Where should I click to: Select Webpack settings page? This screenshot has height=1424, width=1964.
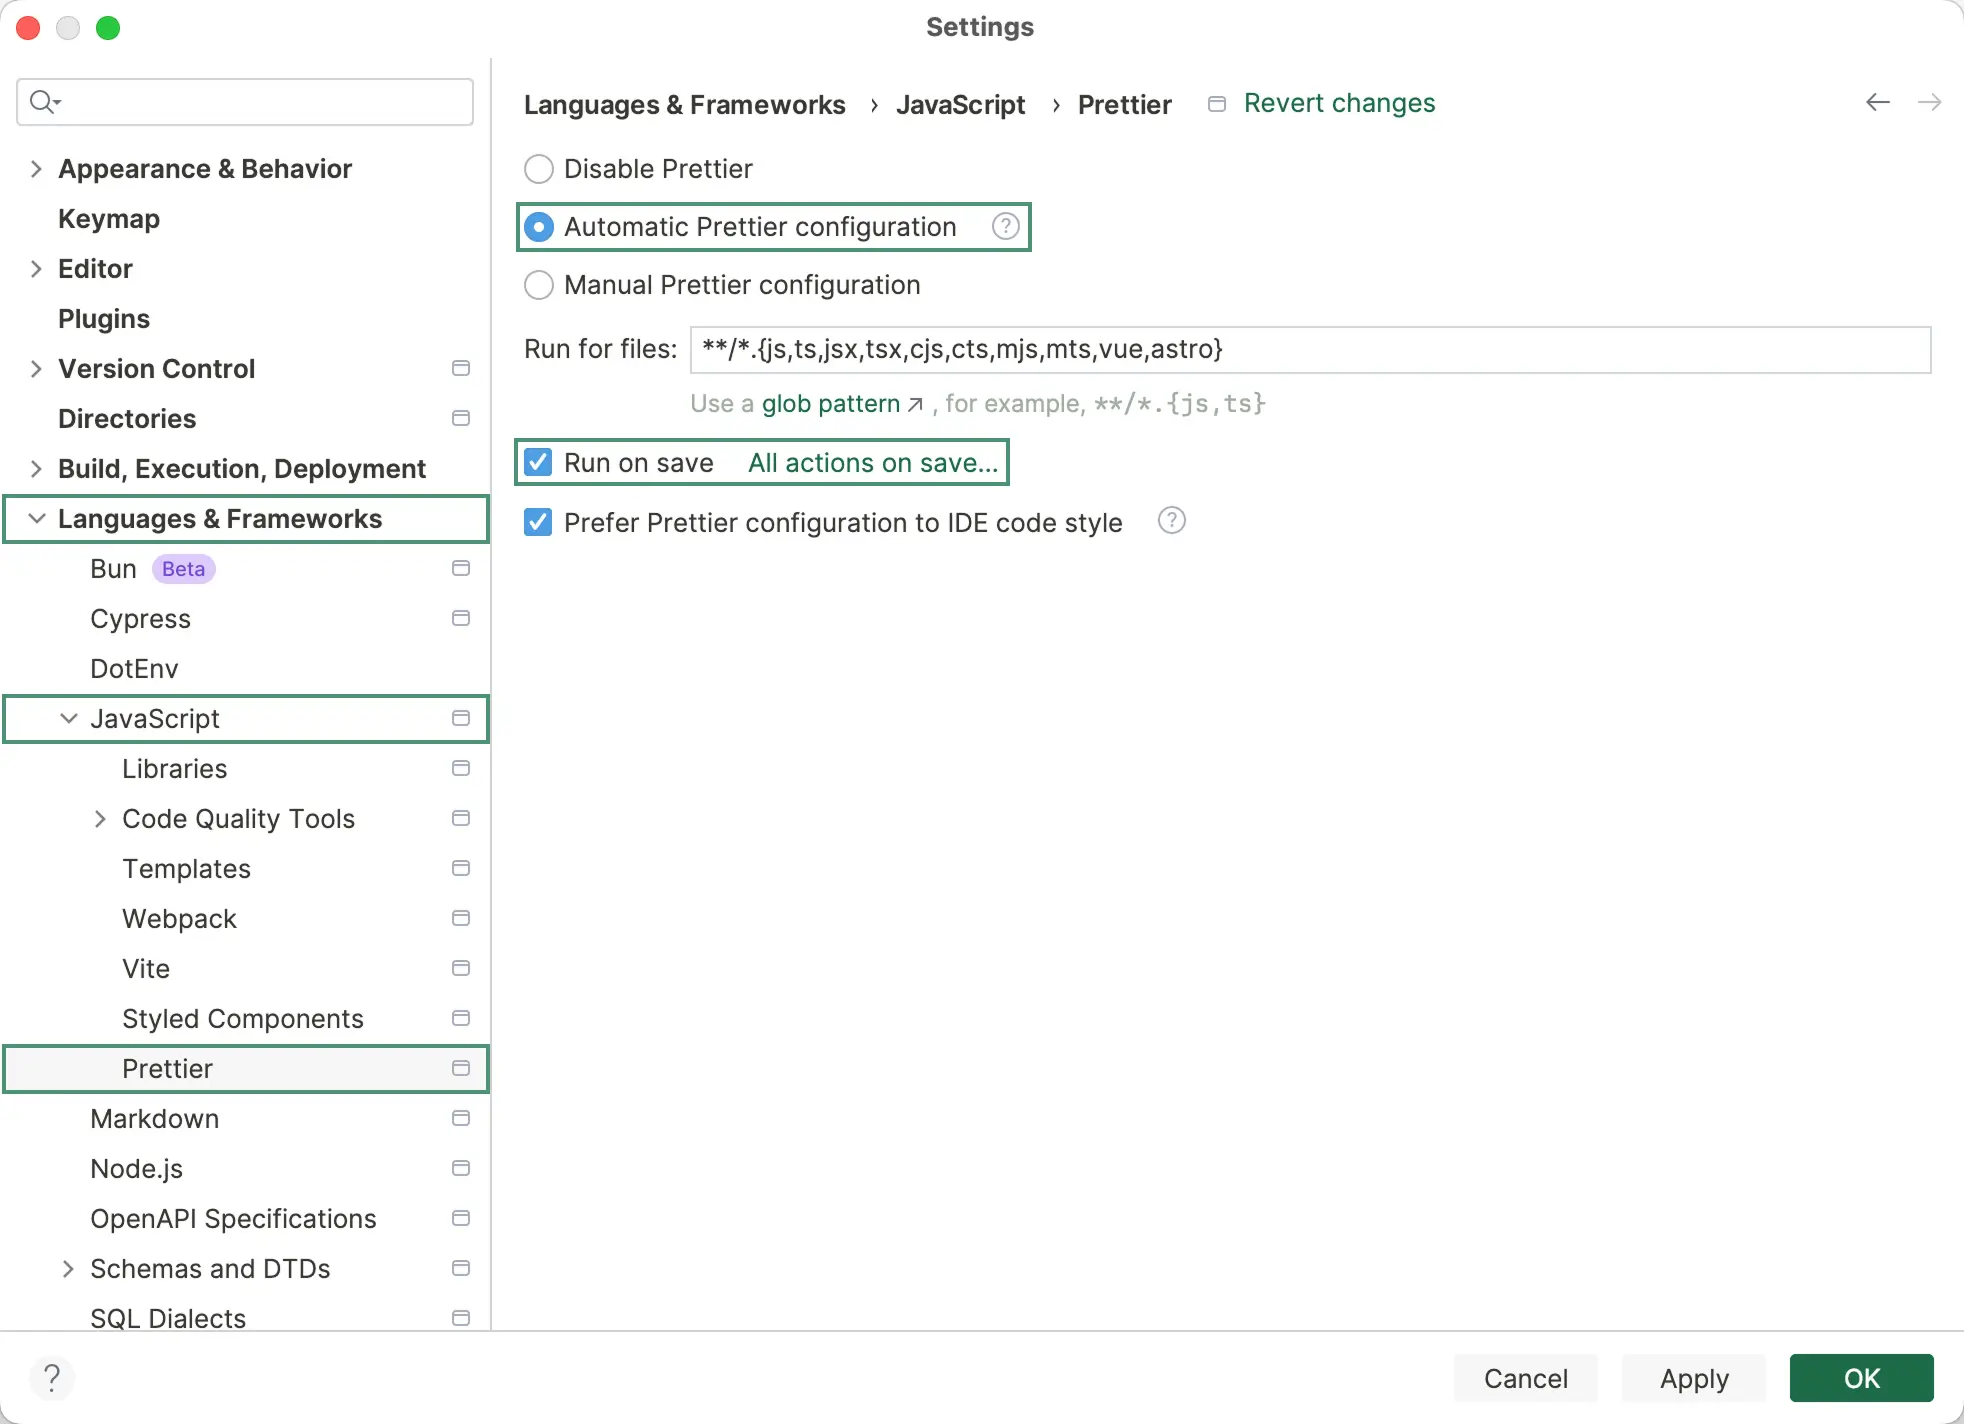[x=179, y=918]
